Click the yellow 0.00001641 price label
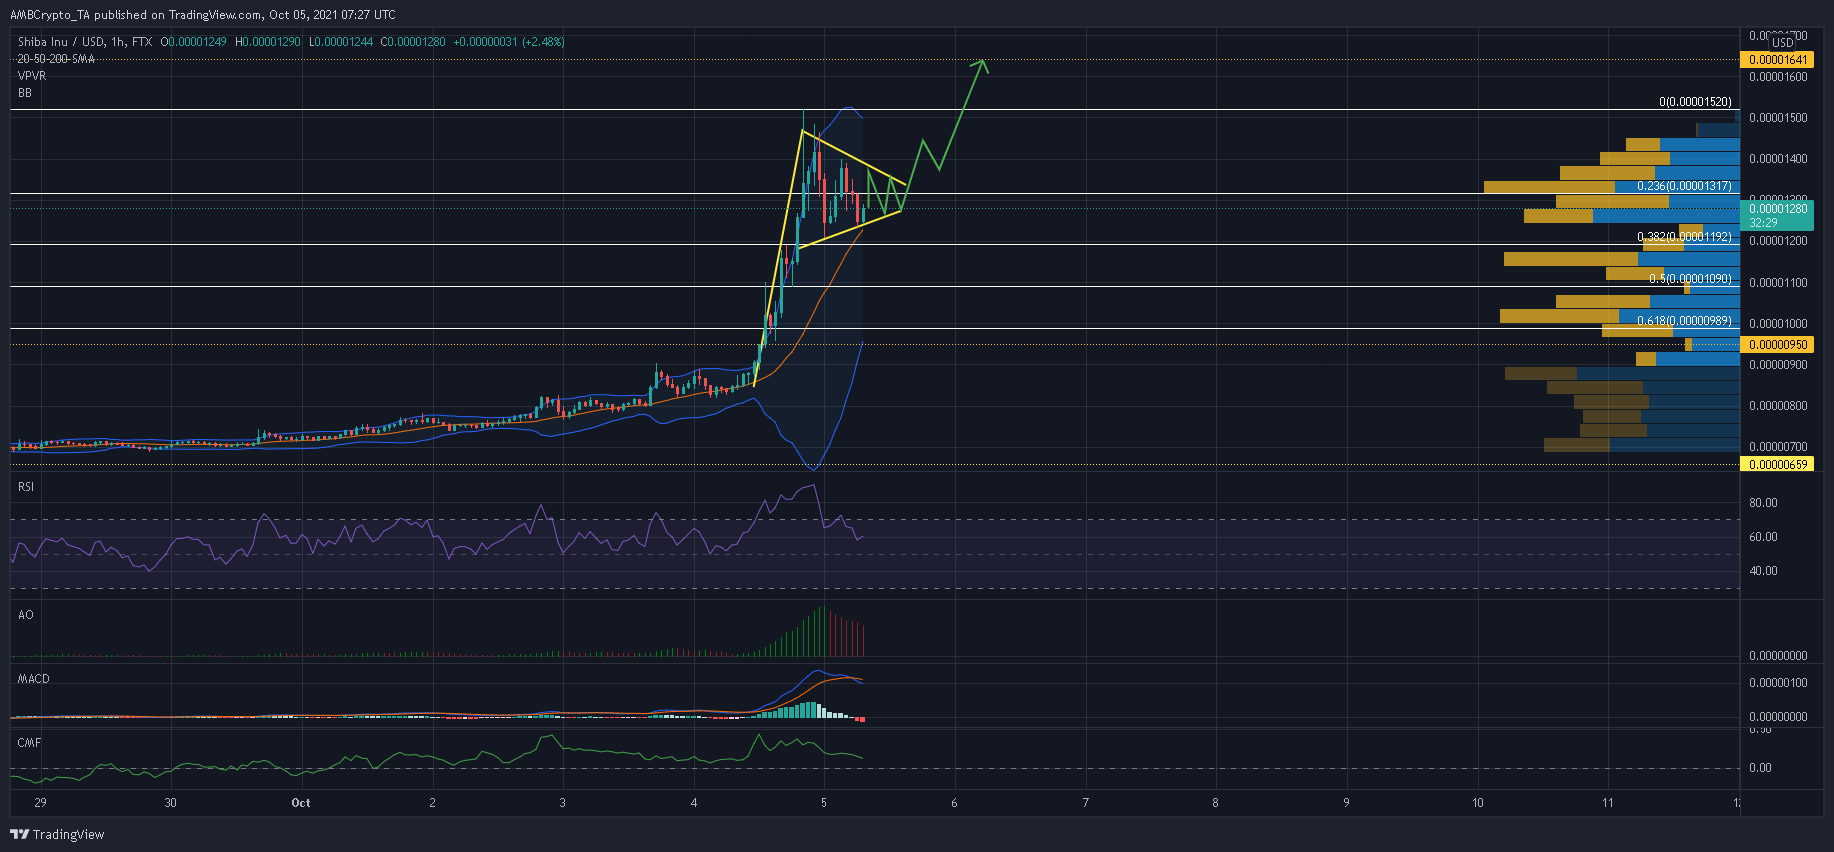 [x=1777, y=60]
